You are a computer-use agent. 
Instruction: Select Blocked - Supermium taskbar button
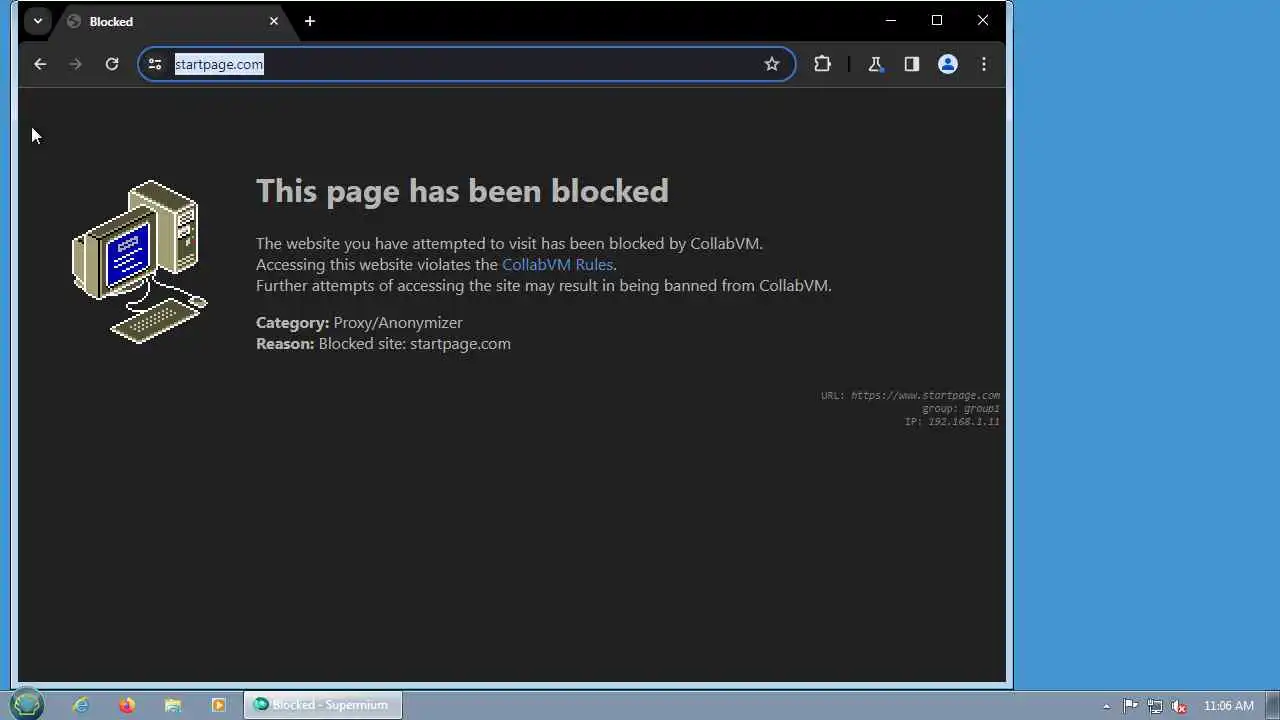tap(323, 705)
